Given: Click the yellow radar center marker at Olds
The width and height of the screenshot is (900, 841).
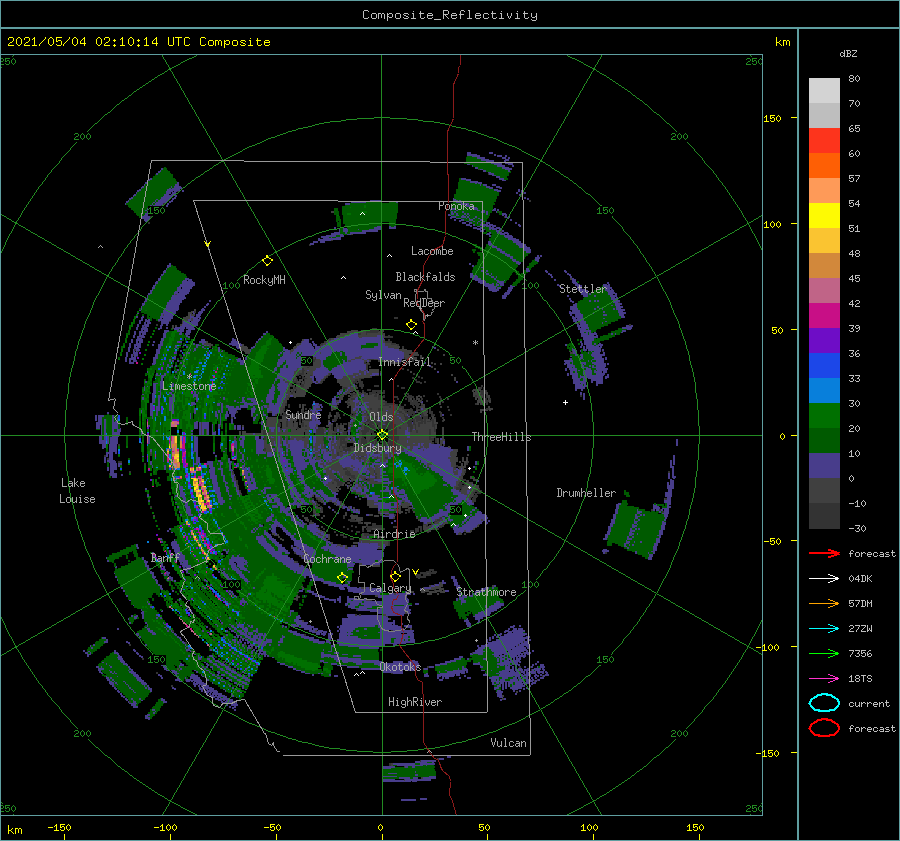Looking at the screenshot, I should coord(382,435).
